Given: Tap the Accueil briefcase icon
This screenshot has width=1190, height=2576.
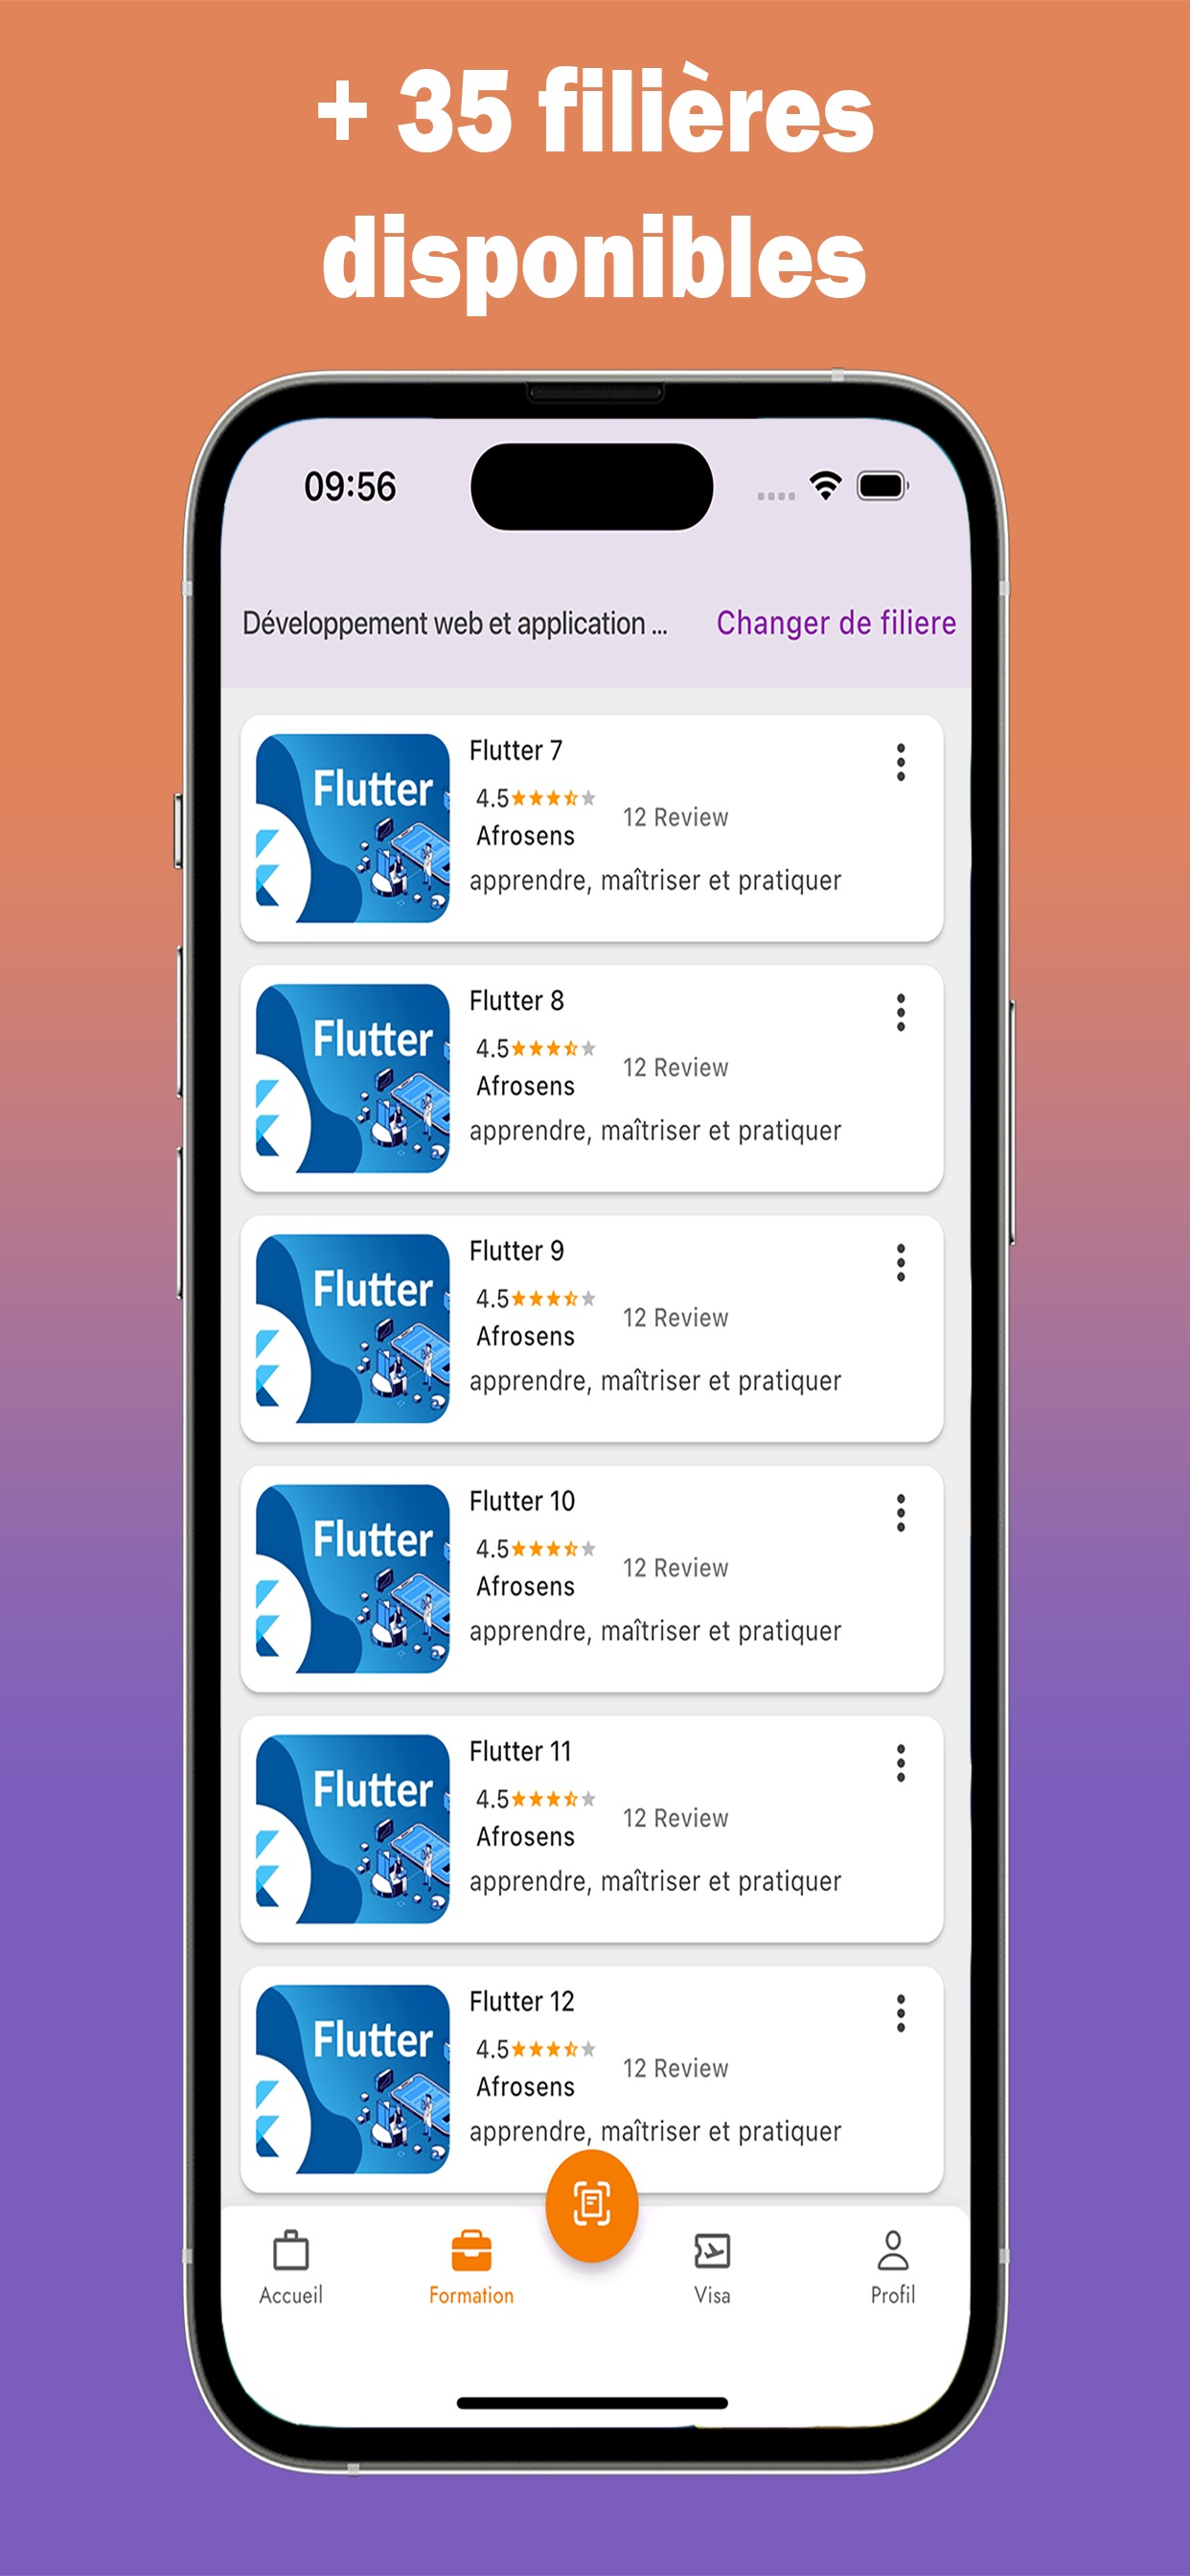Looking at the screenshot, I should point(291,2250).
